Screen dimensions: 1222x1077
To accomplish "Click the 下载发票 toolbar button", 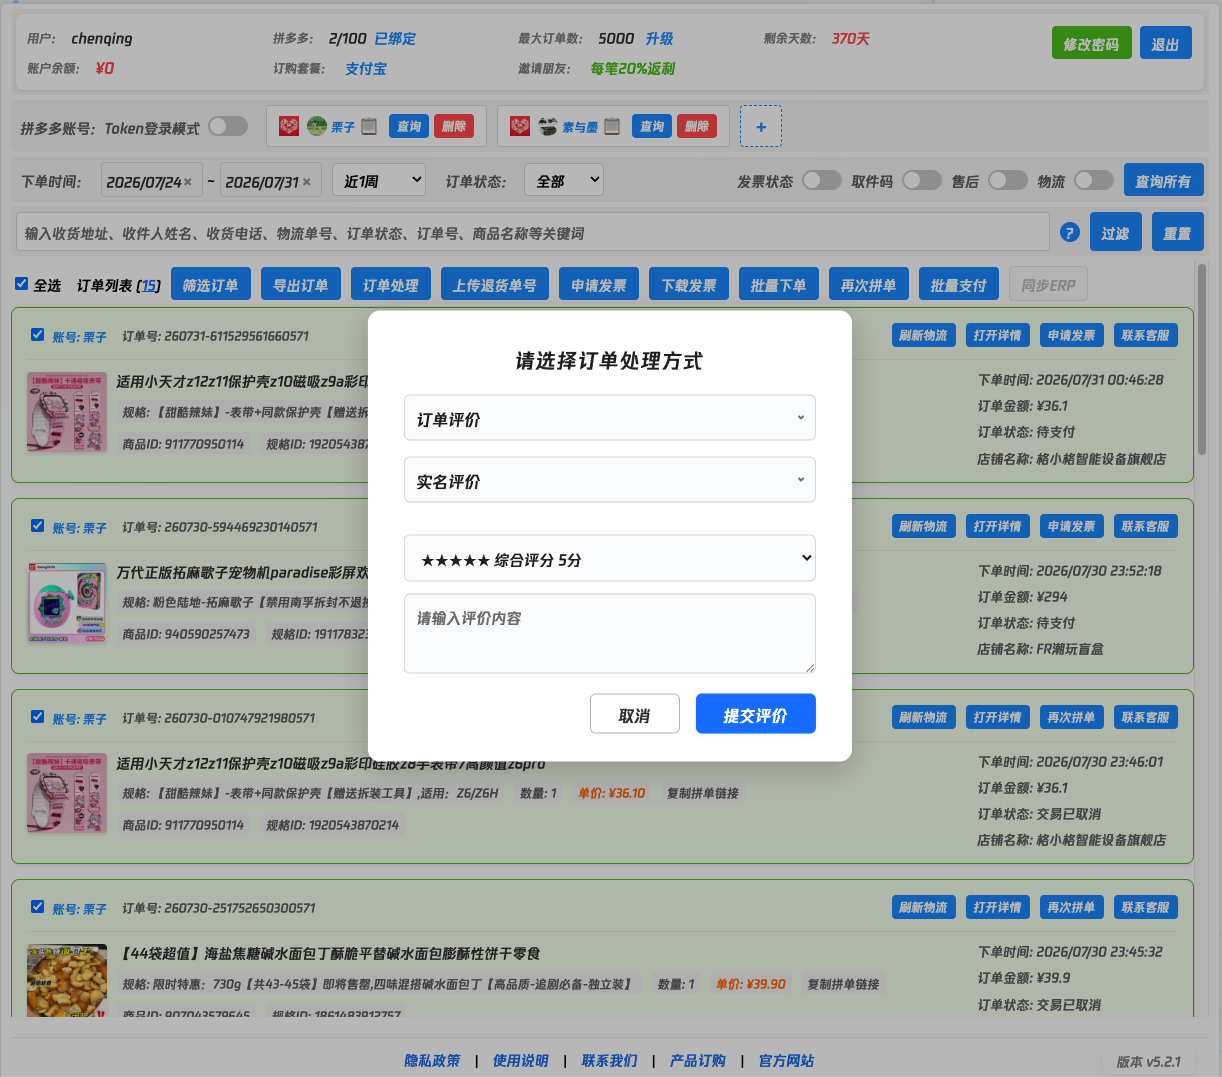I will 689,285.
